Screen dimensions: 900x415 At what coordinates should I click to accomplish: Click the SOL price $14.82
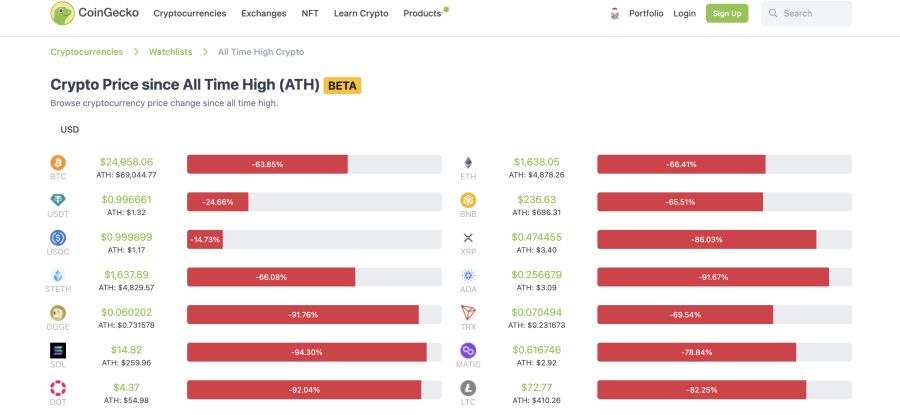pyautogui.click(x=127, y=350)
